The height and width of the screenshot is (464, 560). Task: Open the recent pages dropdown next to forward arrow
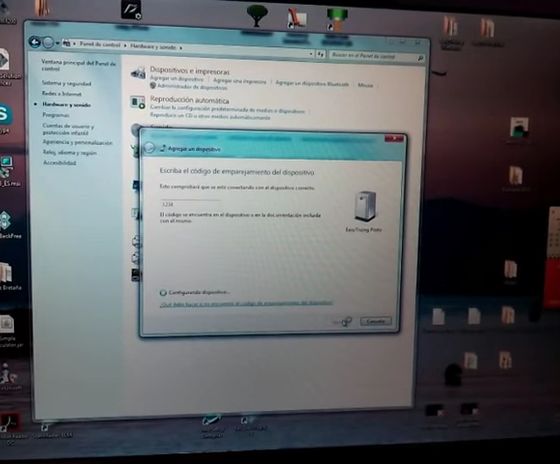(58, 44)
